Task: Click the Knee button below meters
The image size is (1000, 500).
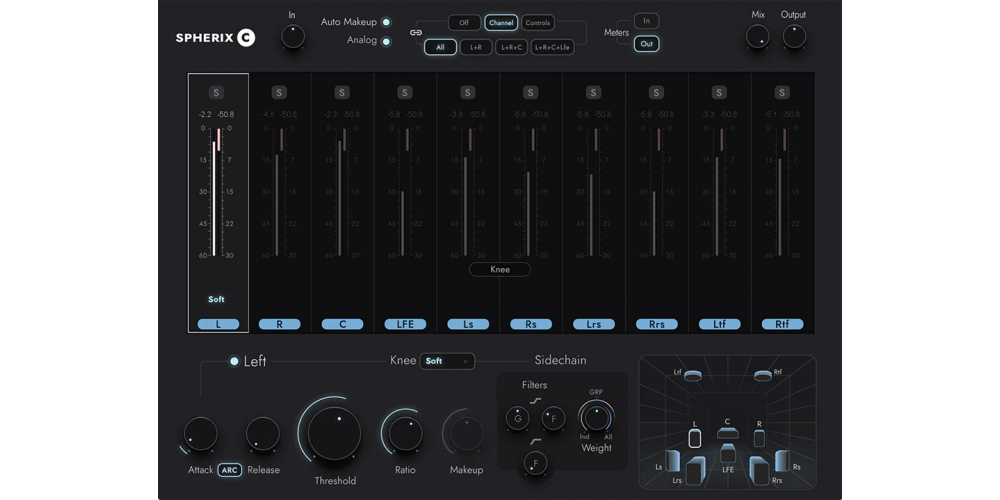Action: coord(500,269)
